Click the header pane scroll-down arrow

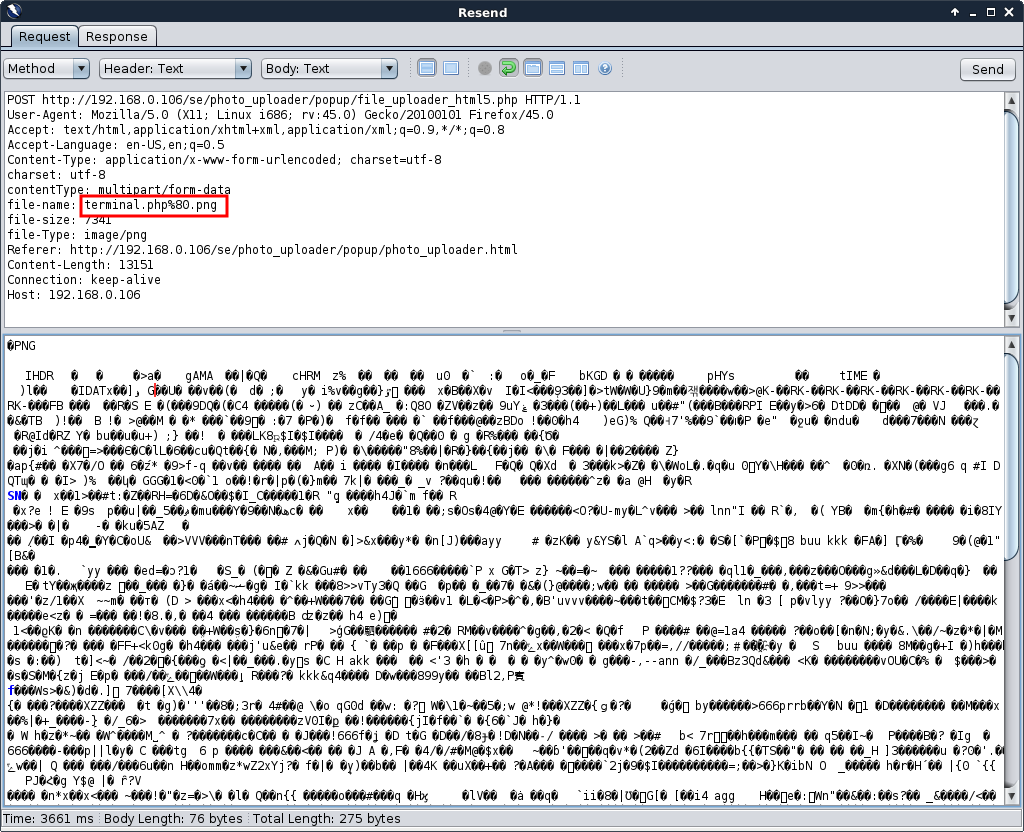(1011, 318)
